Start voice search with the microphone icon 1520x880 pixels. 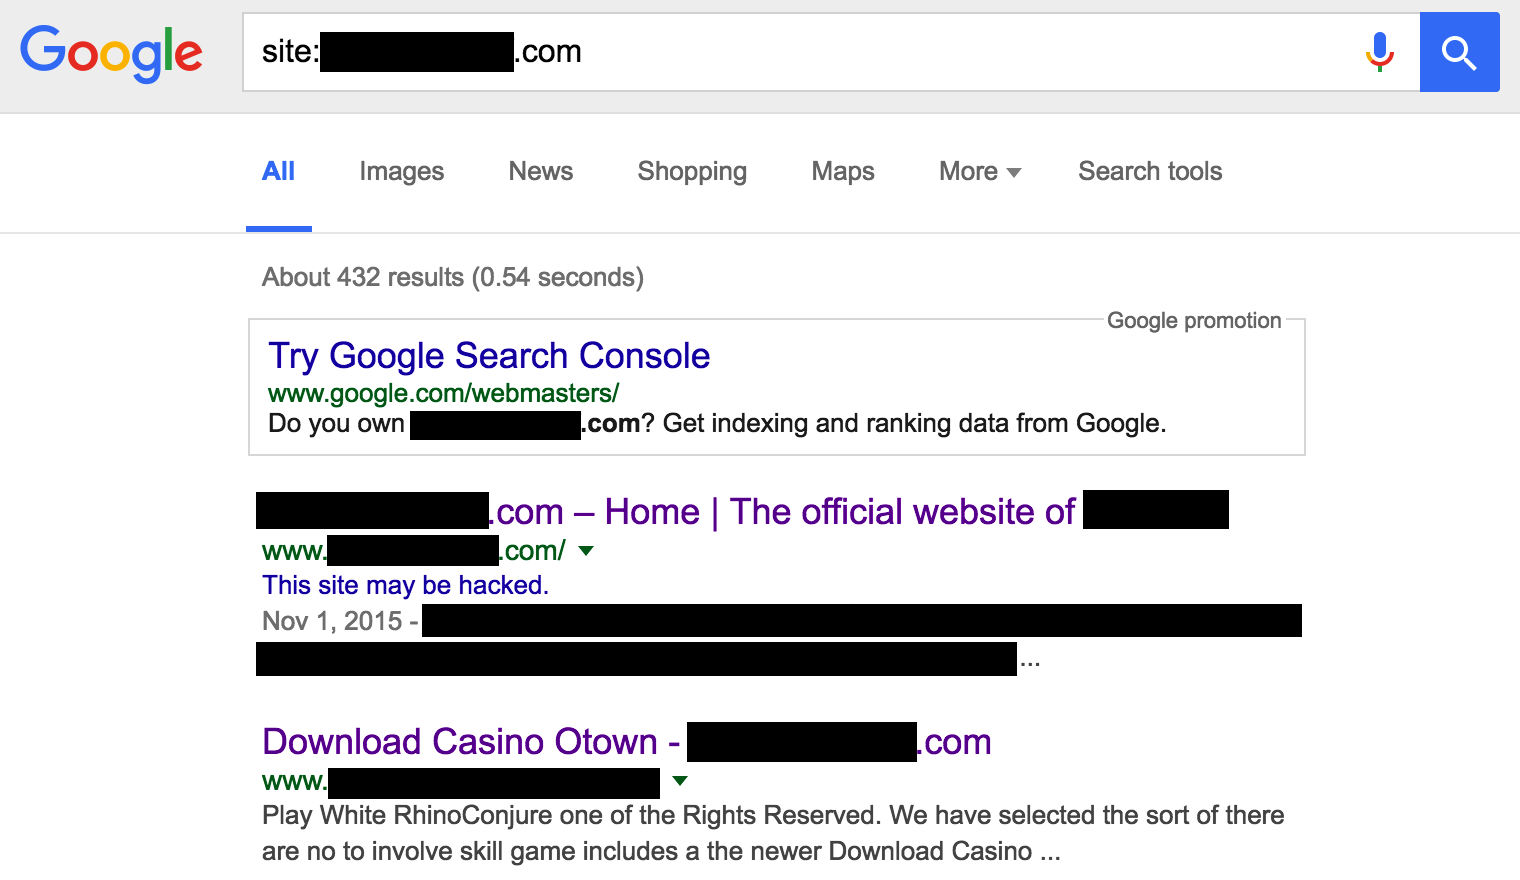click(x=1380, y=52)
